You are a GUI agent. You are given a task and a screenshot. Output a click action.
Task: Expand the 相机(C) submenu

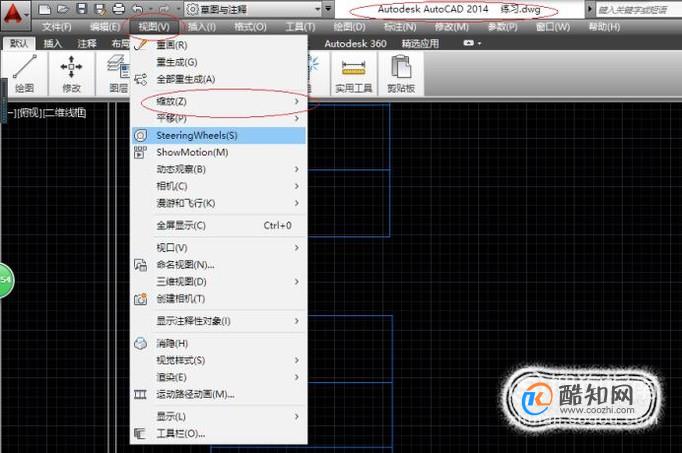pos(219,186)
